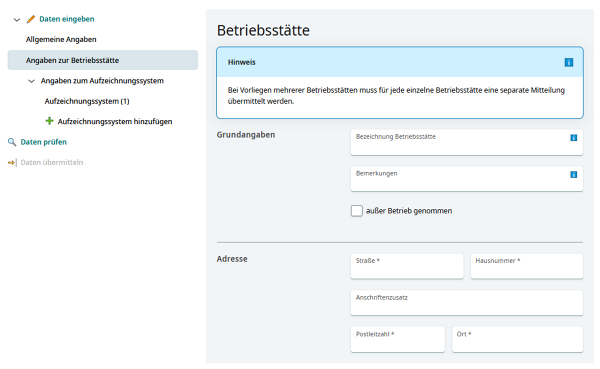
Task: Focus the Bezeichnung Betriebsstätte input field
Action: [x=466, y=142]
